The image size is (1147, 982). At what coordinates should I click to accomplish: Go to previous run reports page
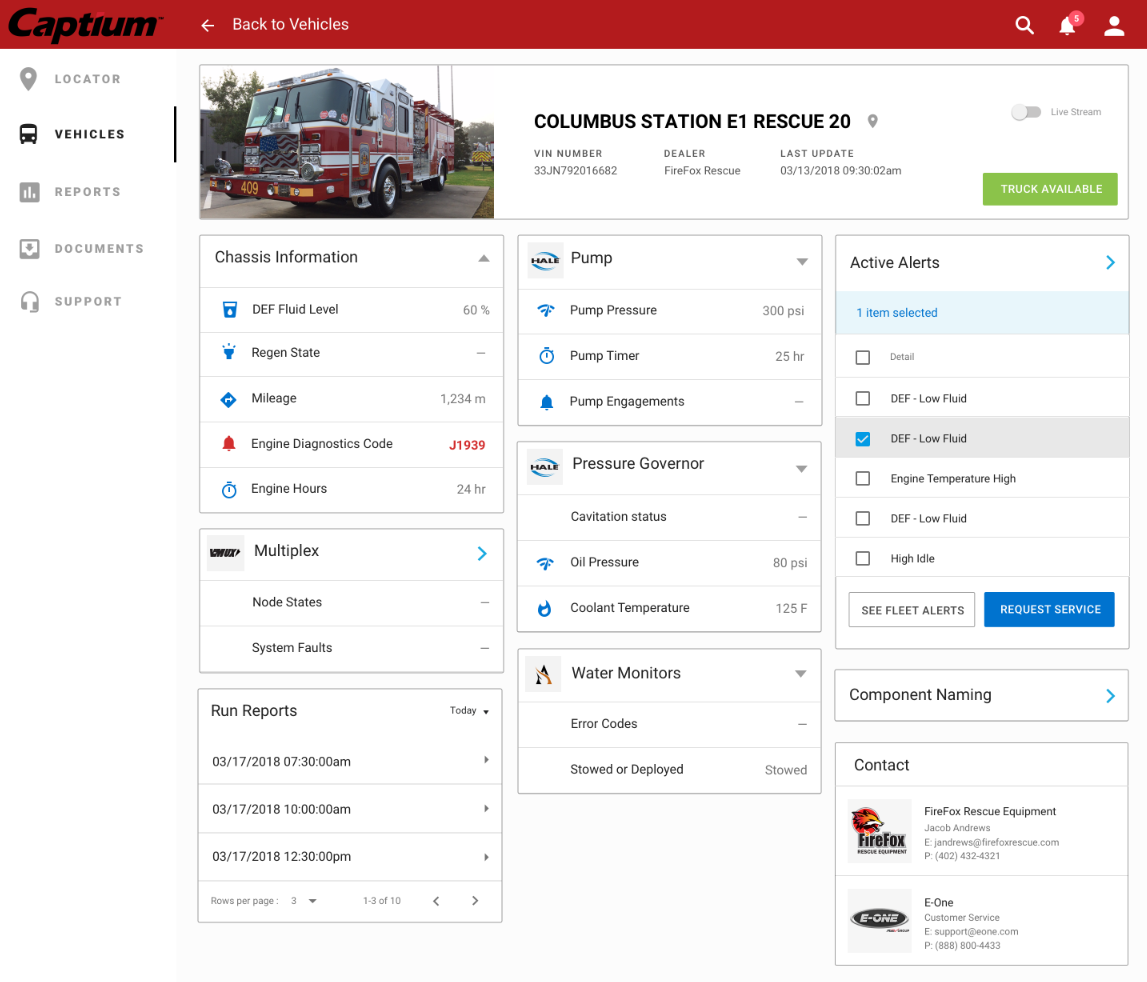[436, 901]
